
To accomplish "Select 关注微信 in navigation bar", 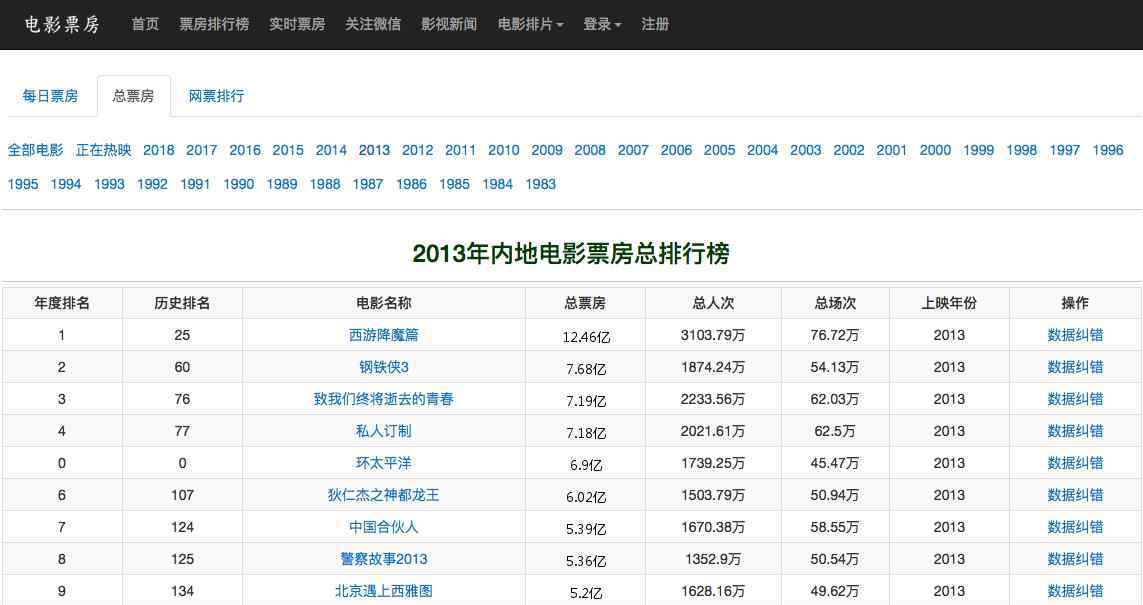I will pos(372,24).
